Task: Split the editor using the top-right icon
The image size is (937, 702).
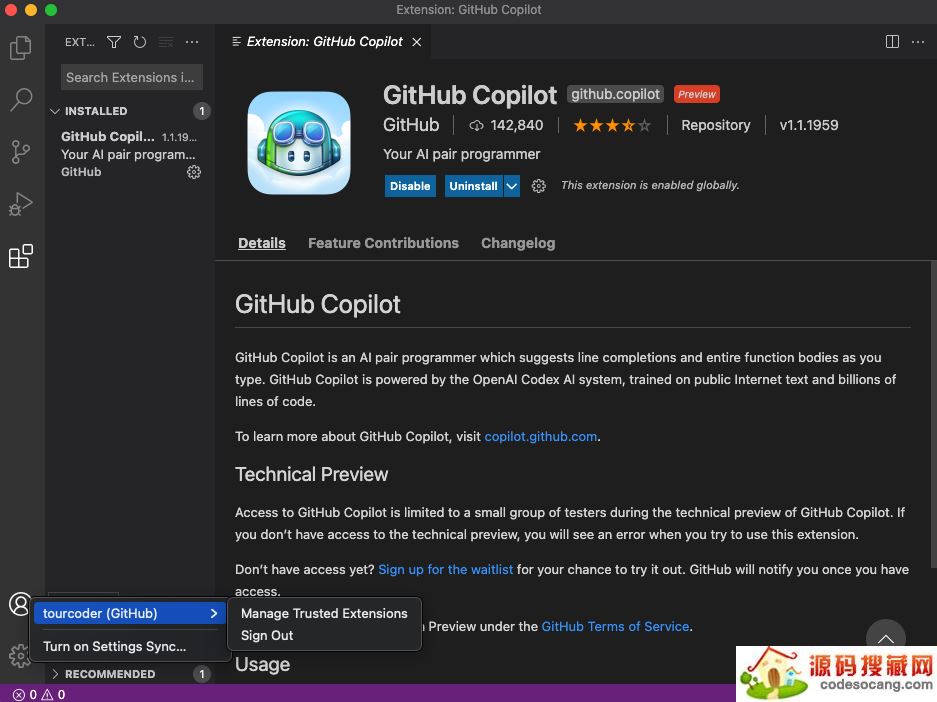Action: (x=891, y=41)
